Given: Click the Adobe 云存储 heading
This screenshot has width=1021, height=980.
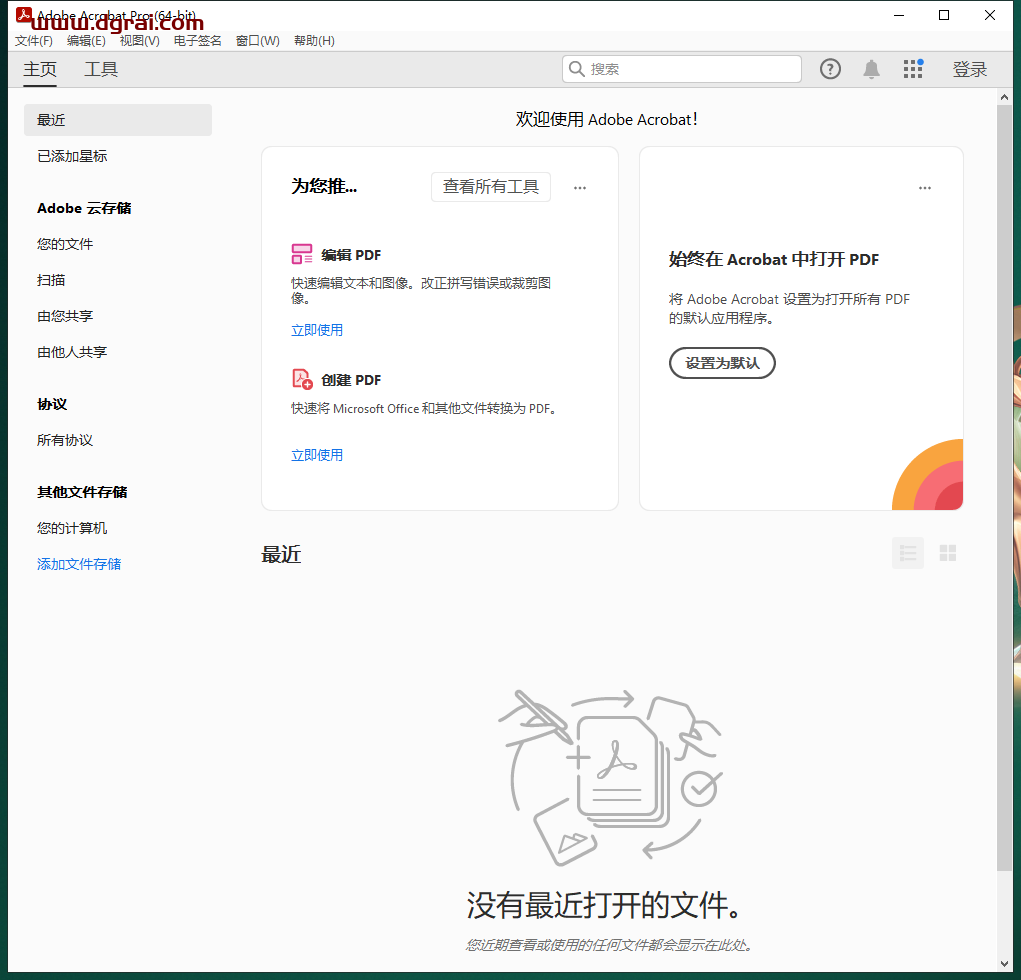Looking at the screenshot, I should [x=84, y=208].
